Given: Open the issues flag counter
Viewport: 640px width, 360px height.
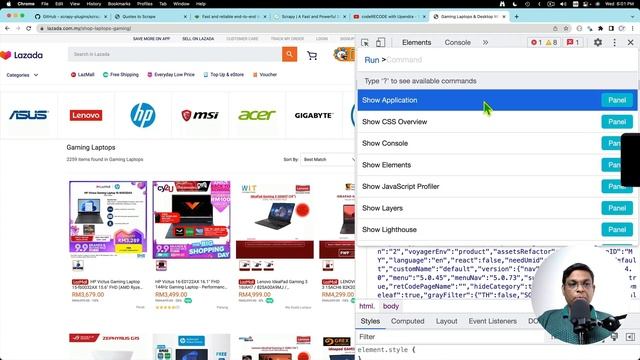Looking at the screenshot, I should pyautogui.click(x=573, y=42).
